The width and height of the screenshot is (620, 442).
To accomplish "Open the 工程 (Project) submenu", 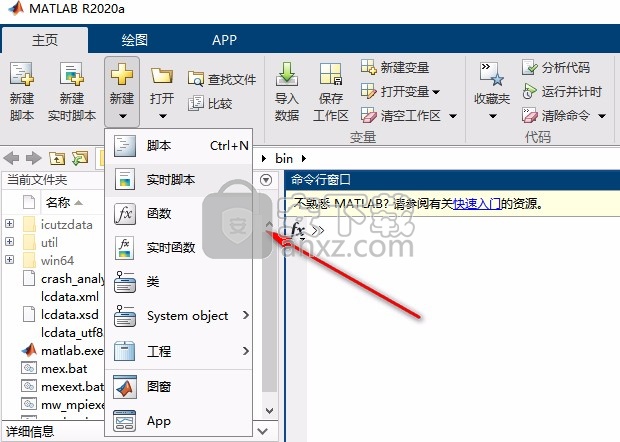I will click(x=179, y=351).
